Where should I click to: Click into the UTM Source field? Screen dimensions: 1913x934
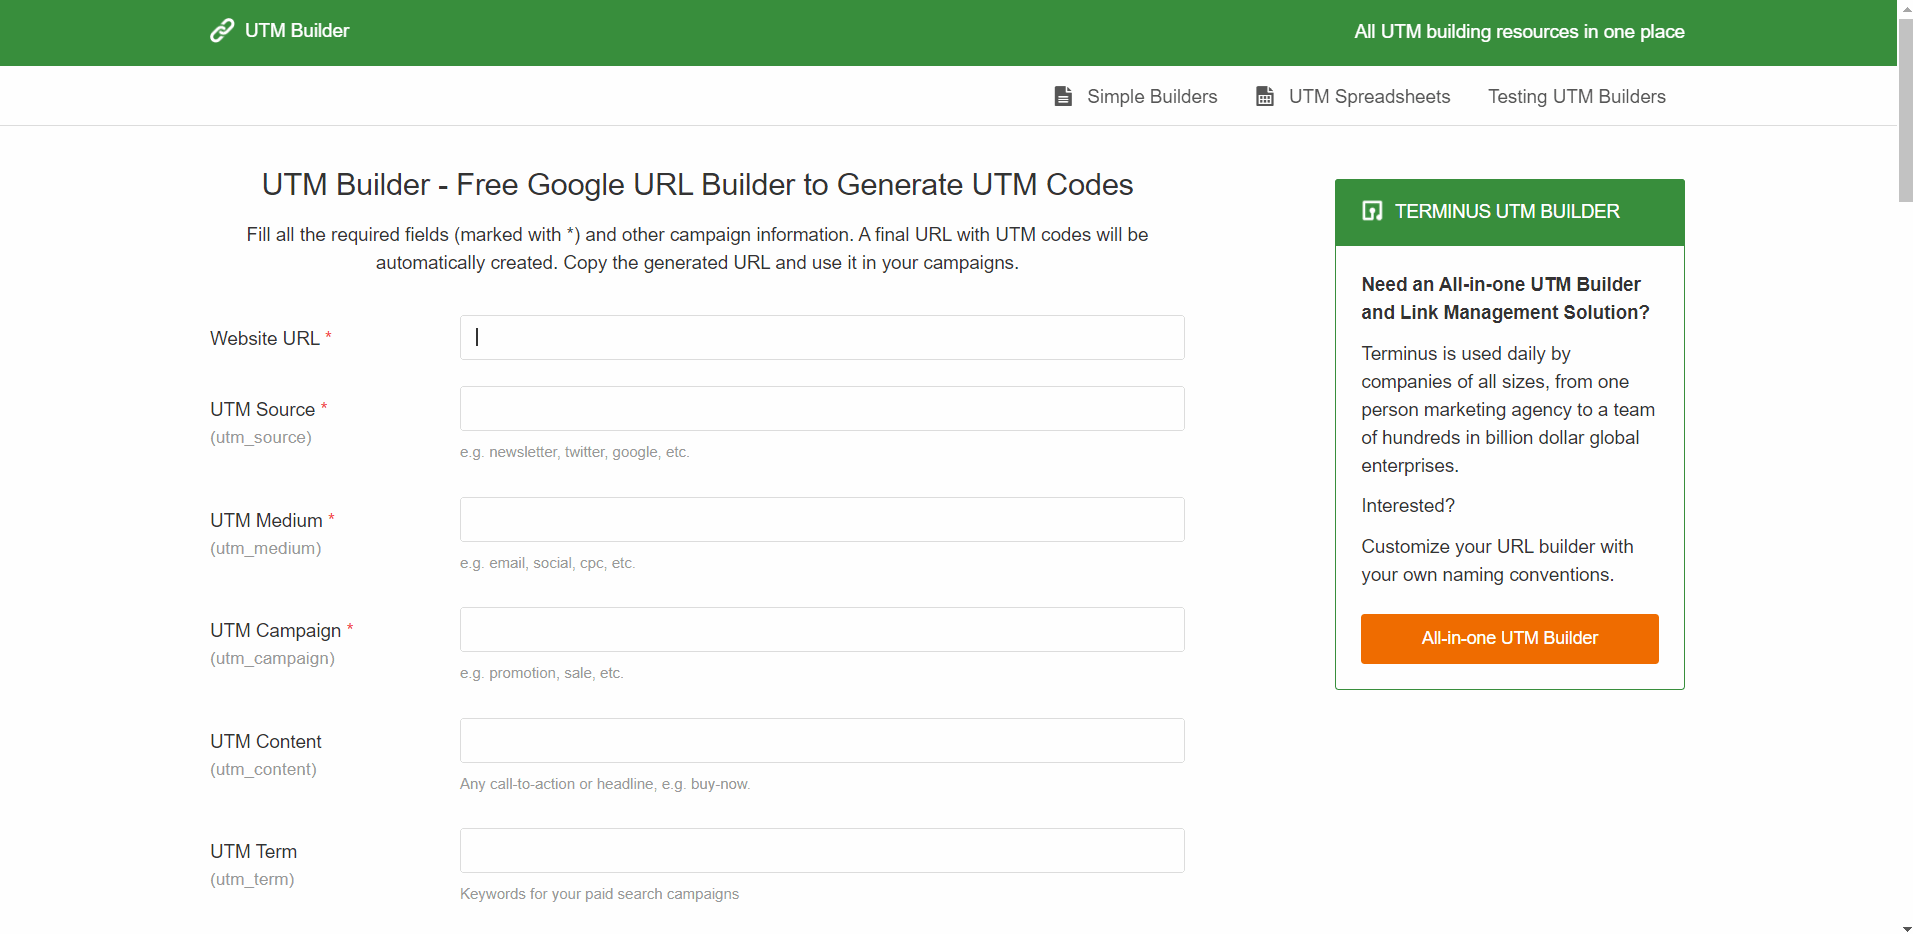[x=822, y=409]
